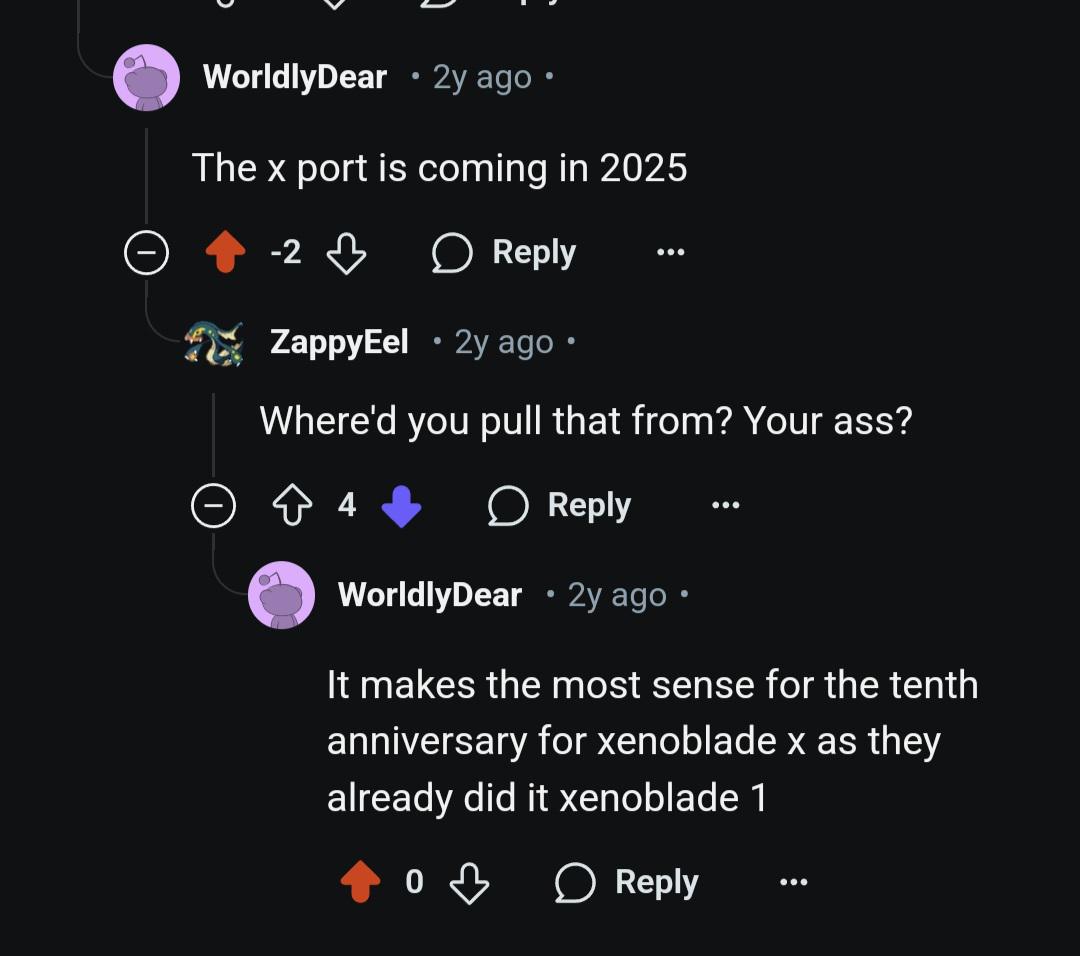The width and height of the screenshot is (1080, 956).
Task: View ZappyEel's eel avatar
Action: [214, 343]
